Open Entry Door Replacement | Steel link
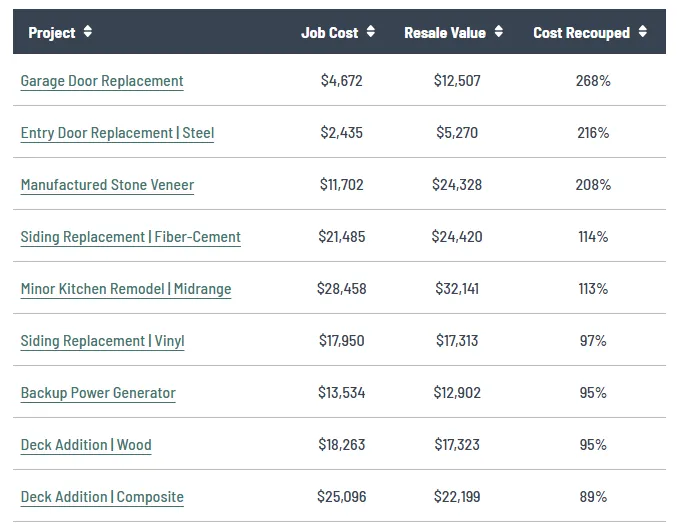Image resolution: width=677 pixels, height=527 pixels. pos(117,133)
